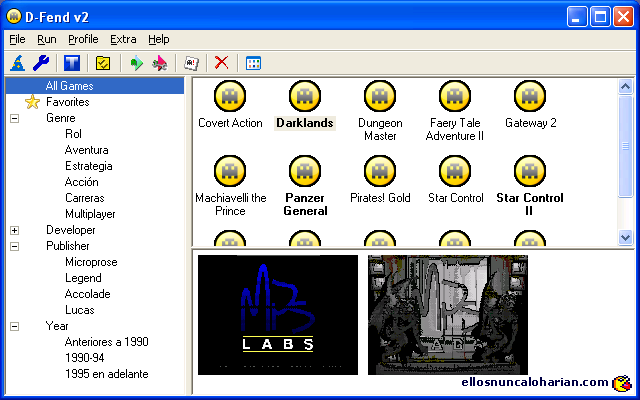
Task: Select the Aventura genre
Action: [87, 150]
